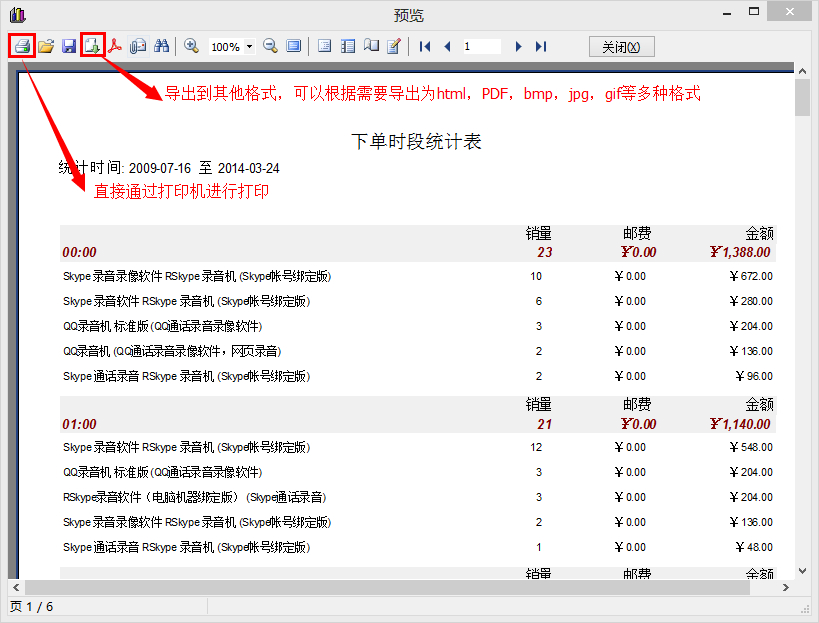Jump to the last page

(x=541, y=46)
